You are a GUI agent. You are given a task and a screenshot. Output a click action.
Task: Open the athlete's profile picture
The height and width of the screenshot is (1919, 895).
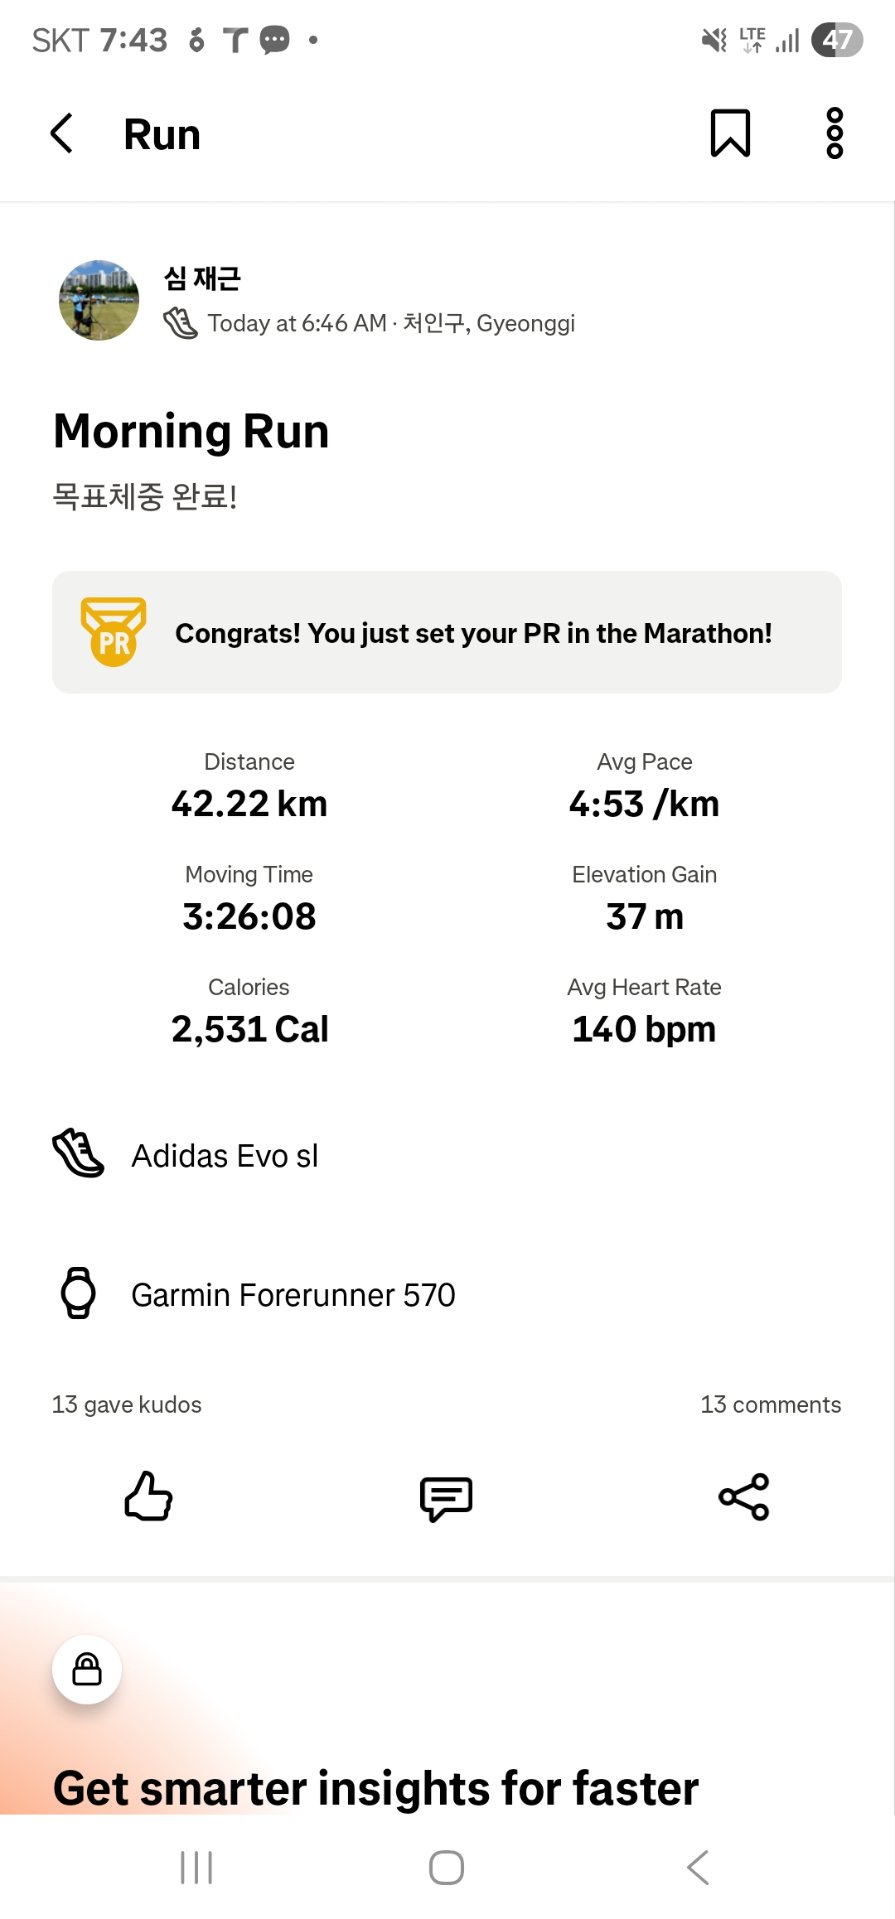99,300
